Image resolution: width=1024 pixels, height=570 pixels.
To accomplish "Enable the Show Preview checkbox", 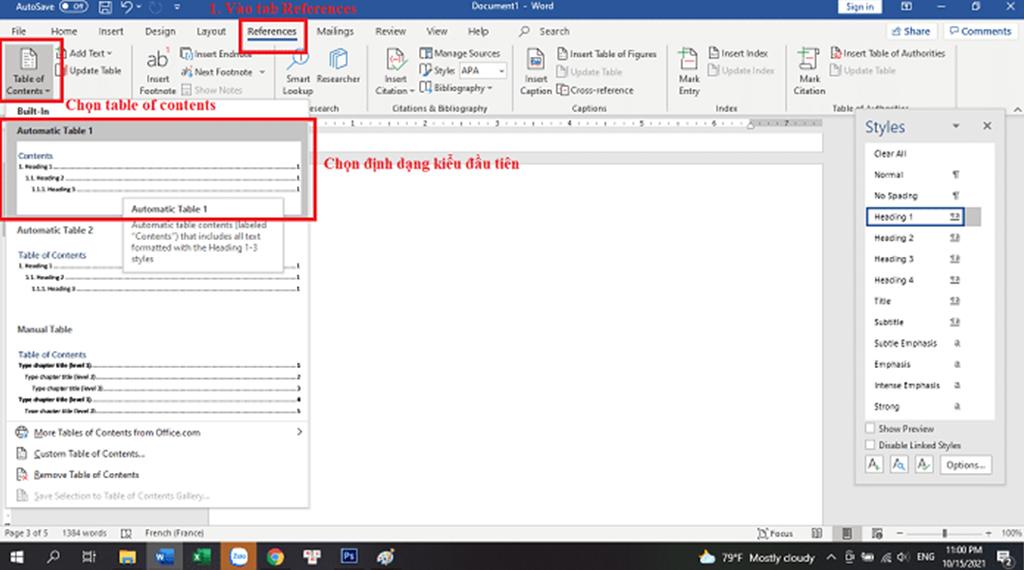I will (x=870, y=428).
